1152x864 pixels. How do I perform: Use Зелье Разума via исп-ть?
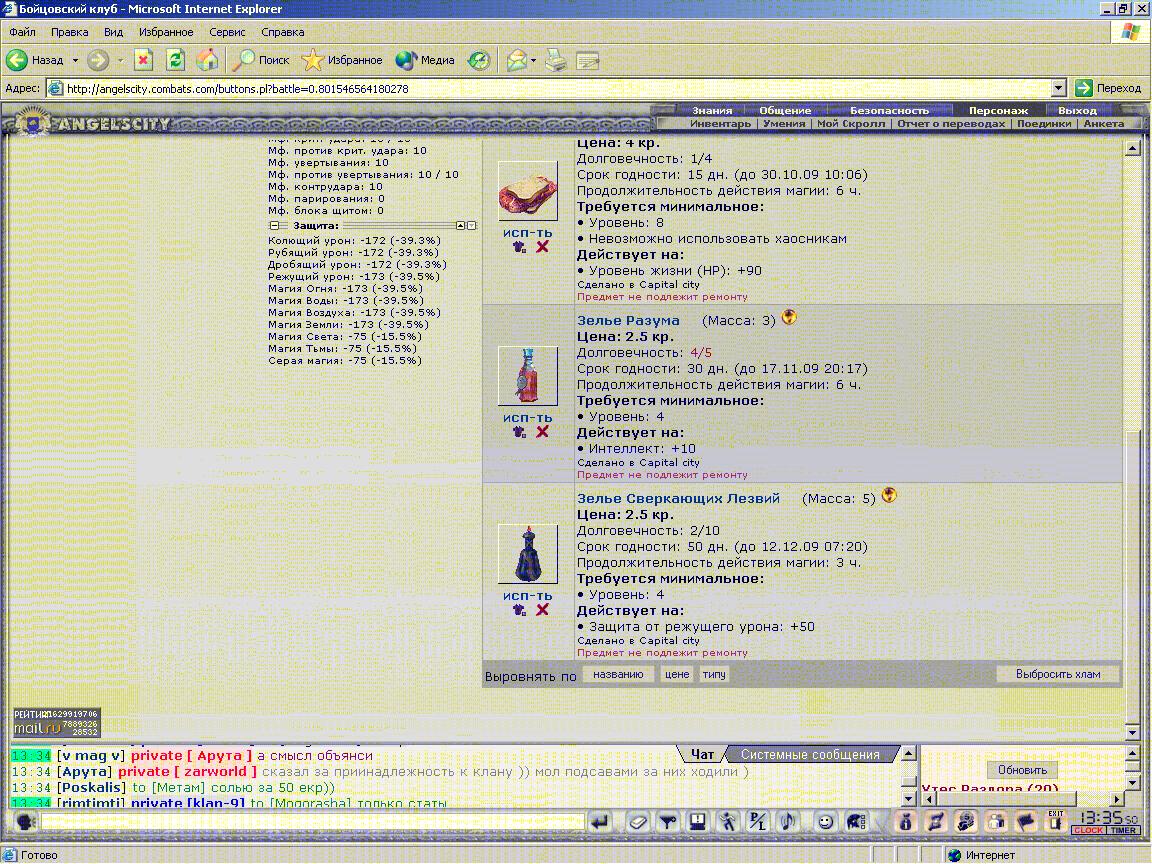point(528,417)
